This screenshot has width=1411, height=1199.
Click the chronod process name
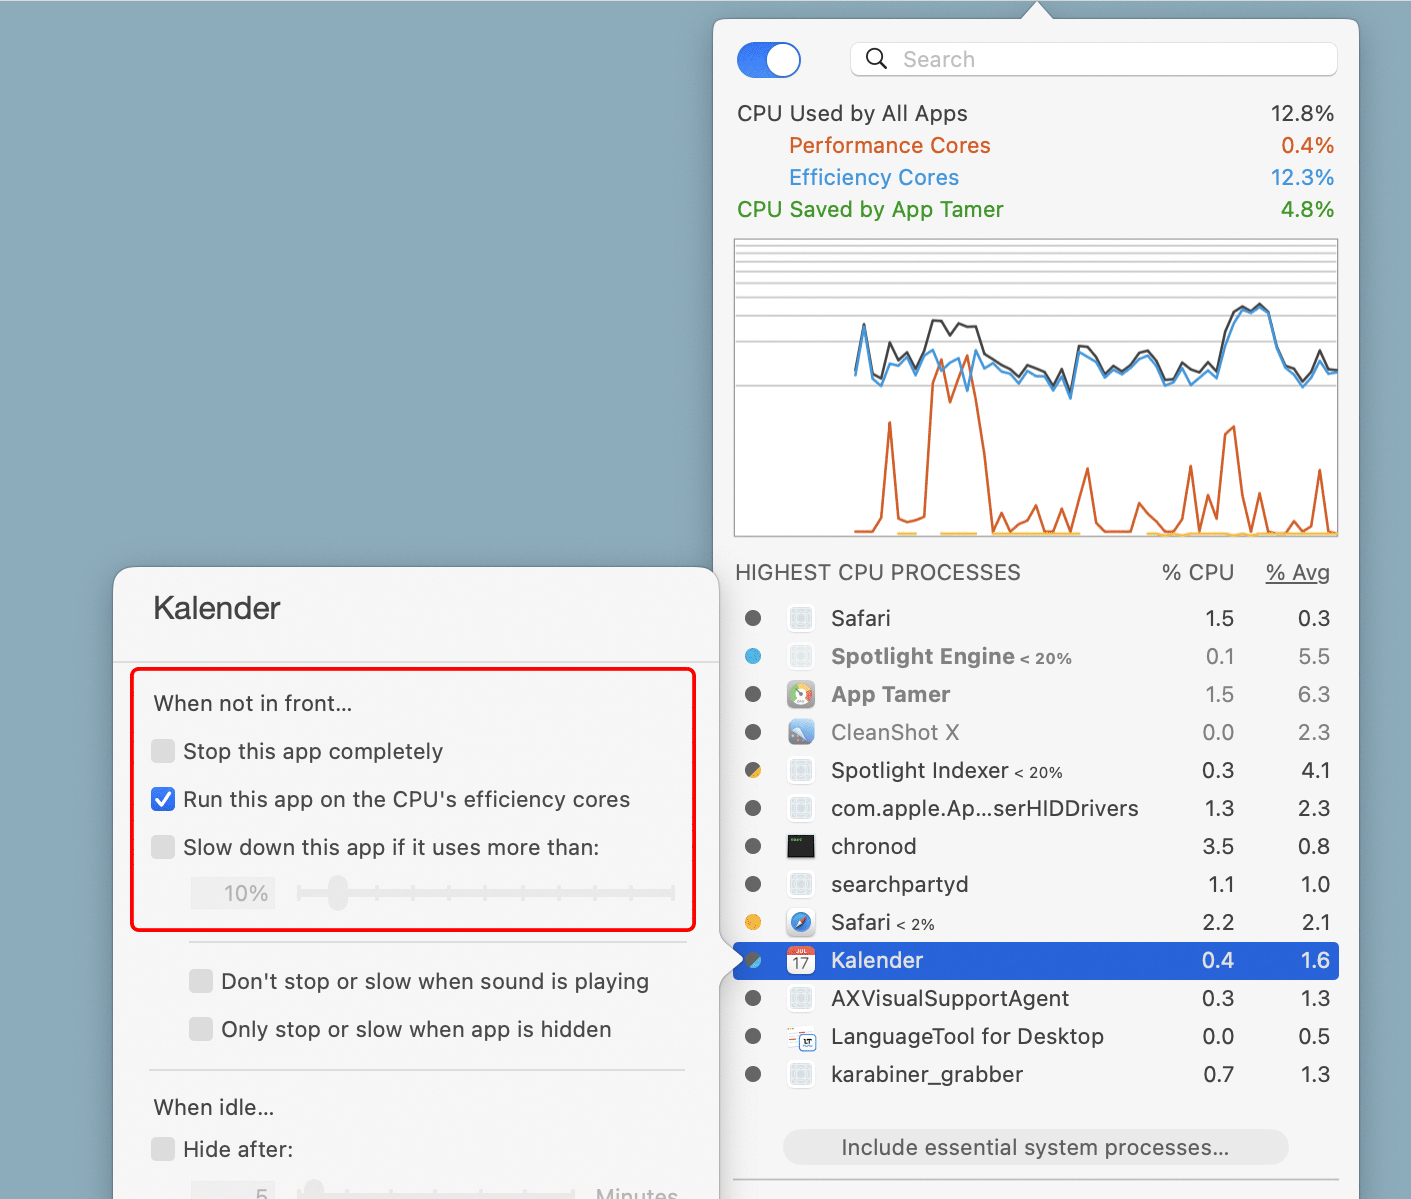click(x=873, y=846)
